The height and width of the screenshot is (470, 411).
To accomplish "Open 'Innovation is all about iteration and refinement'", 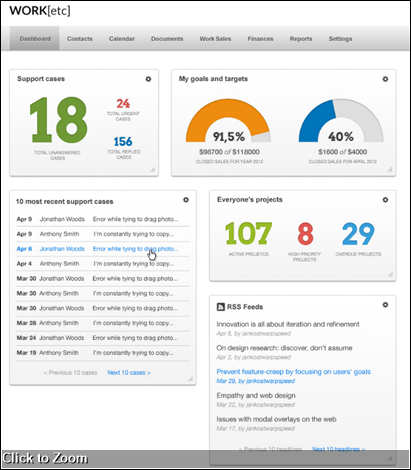I will pos(288,324).
